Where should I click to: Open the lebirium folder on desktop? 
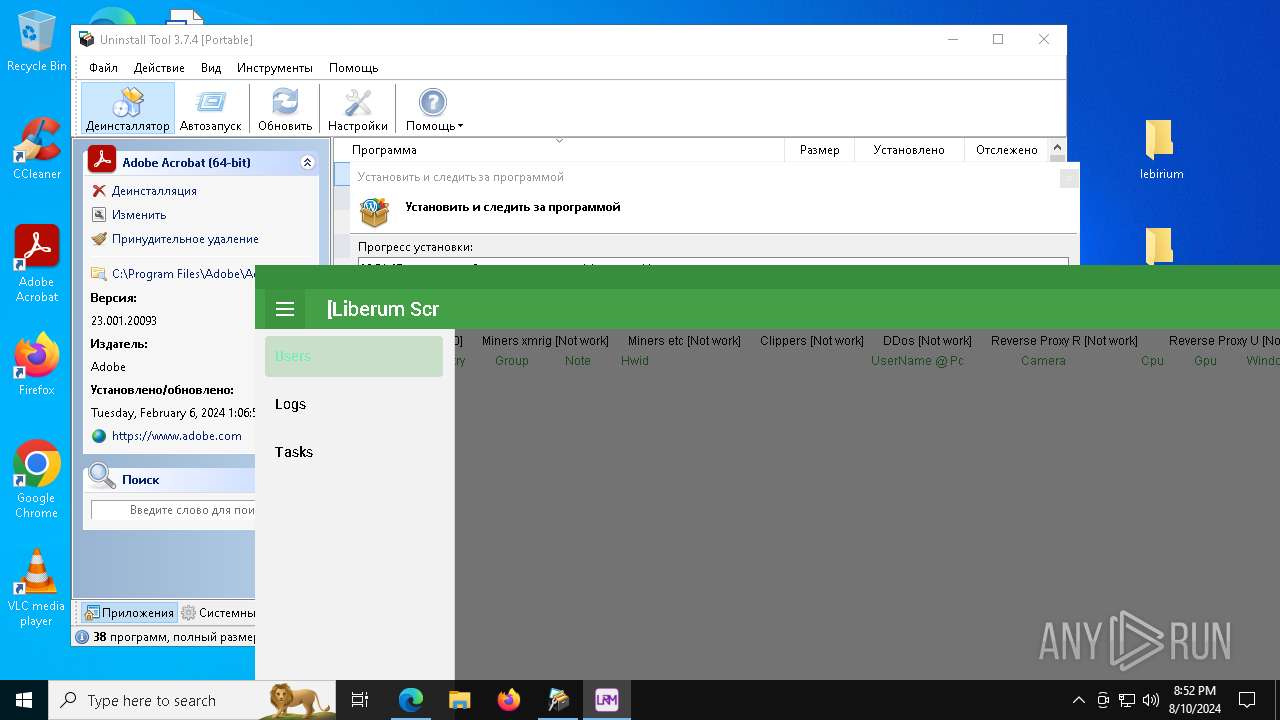[1161, 149]
